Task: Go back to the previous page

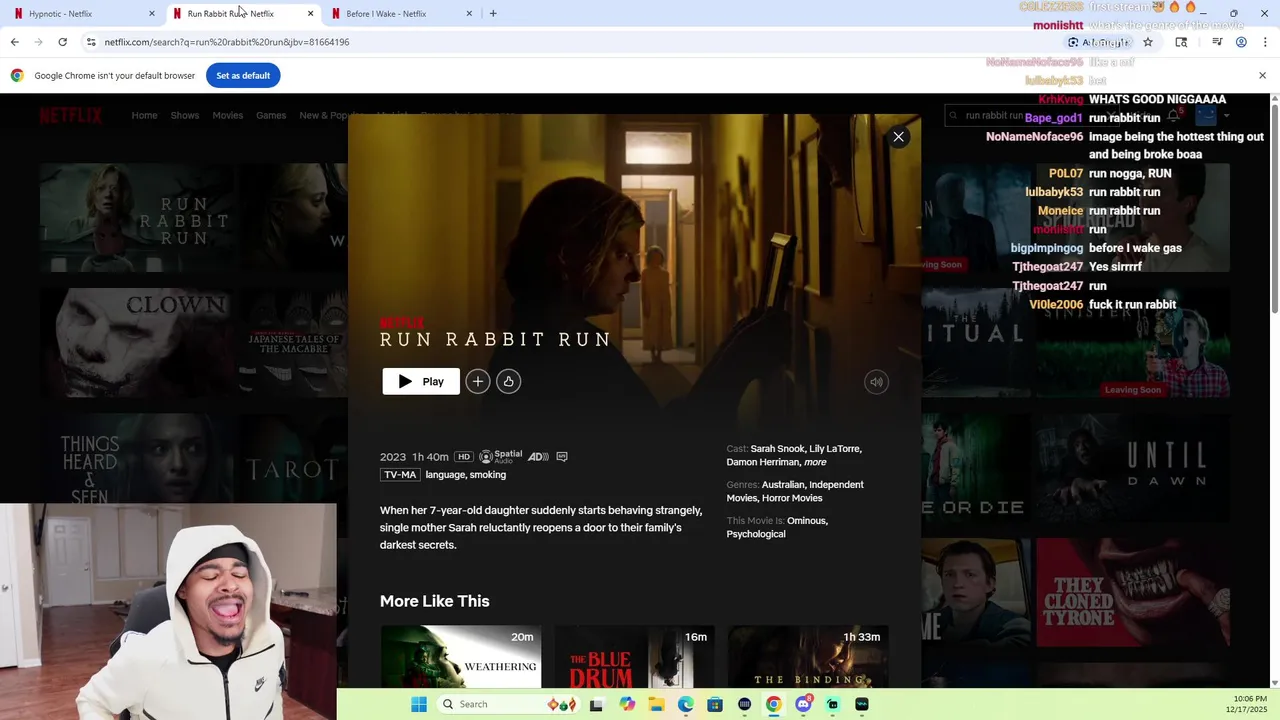Action: tap(14, 42)
